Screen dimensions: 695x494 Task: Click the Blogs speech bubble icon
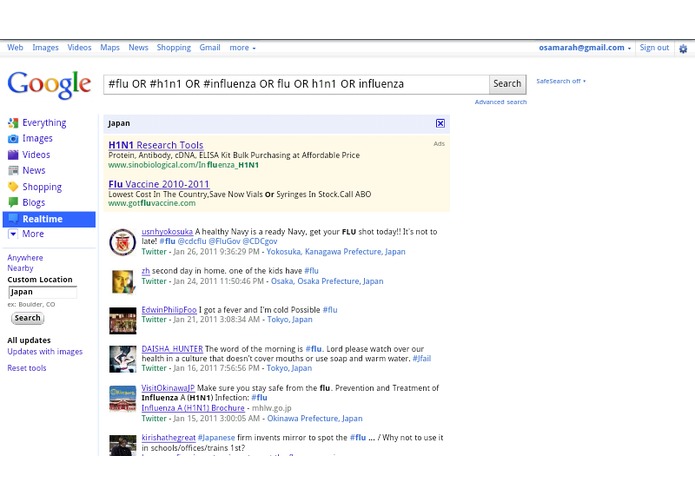(13, 202)
